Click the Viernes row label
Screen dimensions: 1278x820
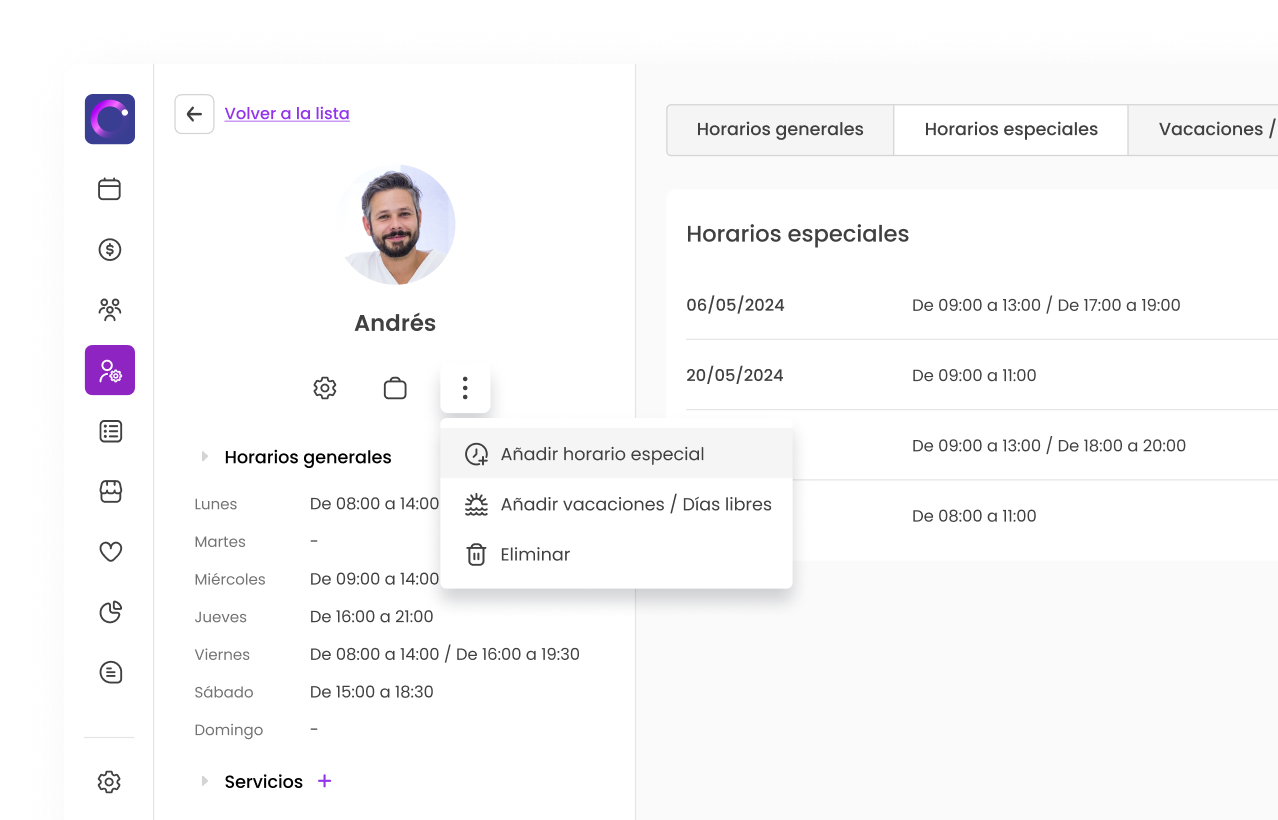pyautogui.click(x=222, y=654)
